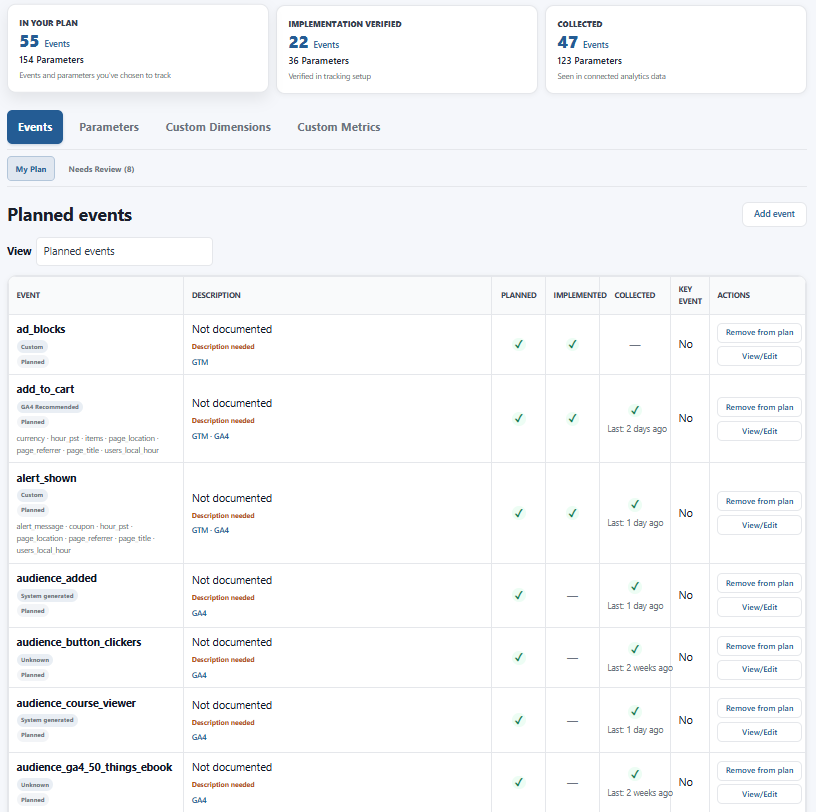This screenshot has width=816, height=812.
Task: Click the Add event button
Action: point(774,214)
